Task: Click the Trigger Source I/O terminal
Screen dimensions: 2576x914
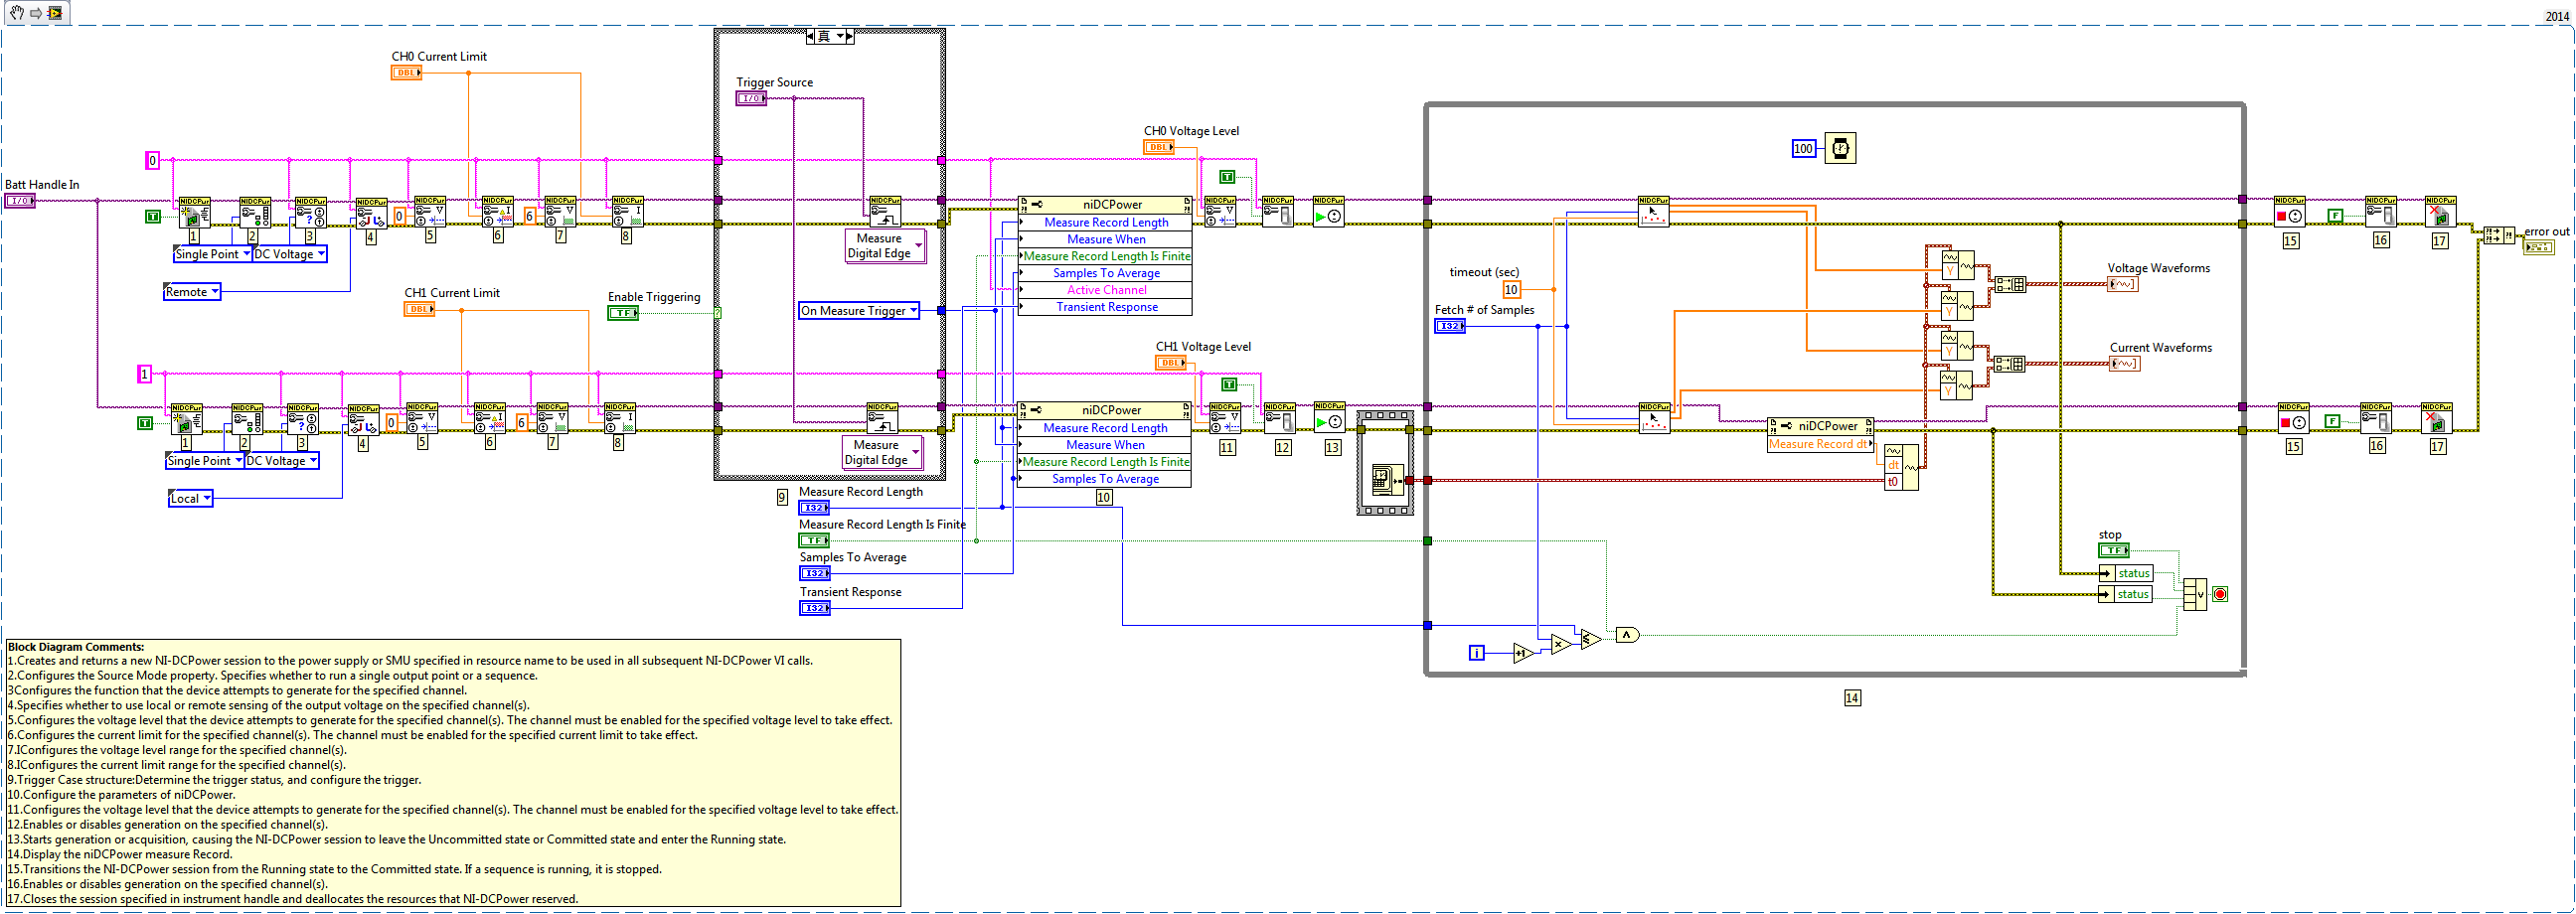Action: click(x=751, y=98)
